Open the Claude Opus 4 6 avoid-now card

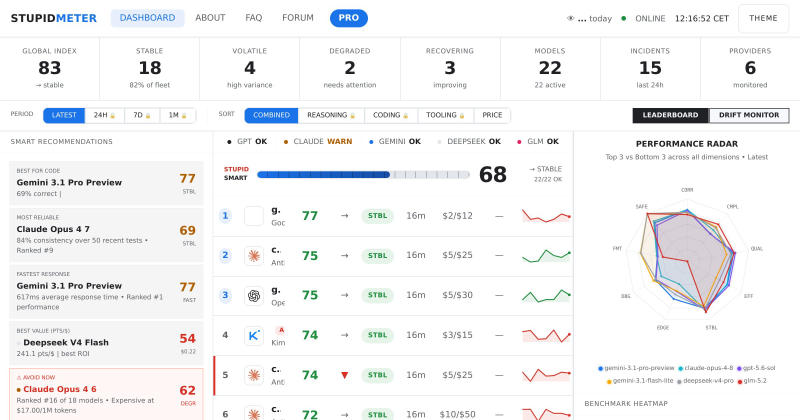click(x=106, y=394)
